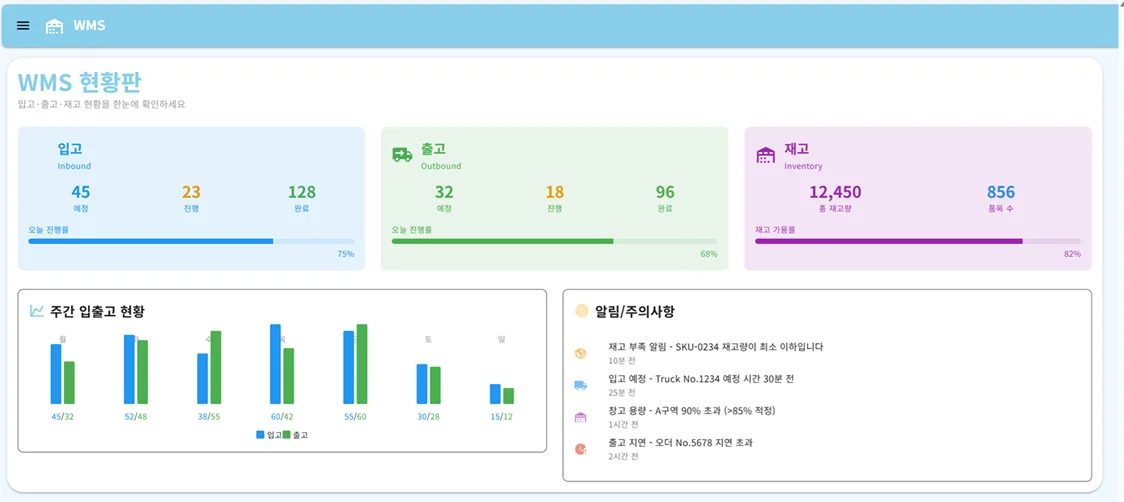Image resolution: width=1124 pixels, height=502 pixels.
Task: Click the 52/48 chart label
Action: pos(135,417)
